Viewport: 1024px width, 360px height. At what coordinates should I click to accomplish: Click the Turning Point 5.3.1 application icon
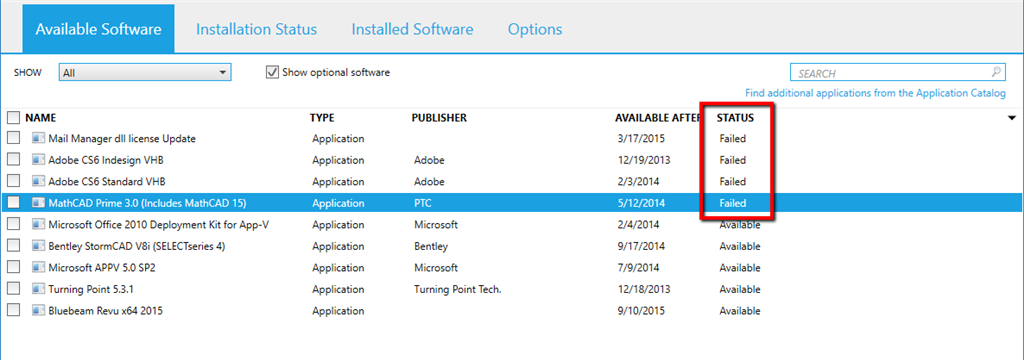(x=38, y=289)
